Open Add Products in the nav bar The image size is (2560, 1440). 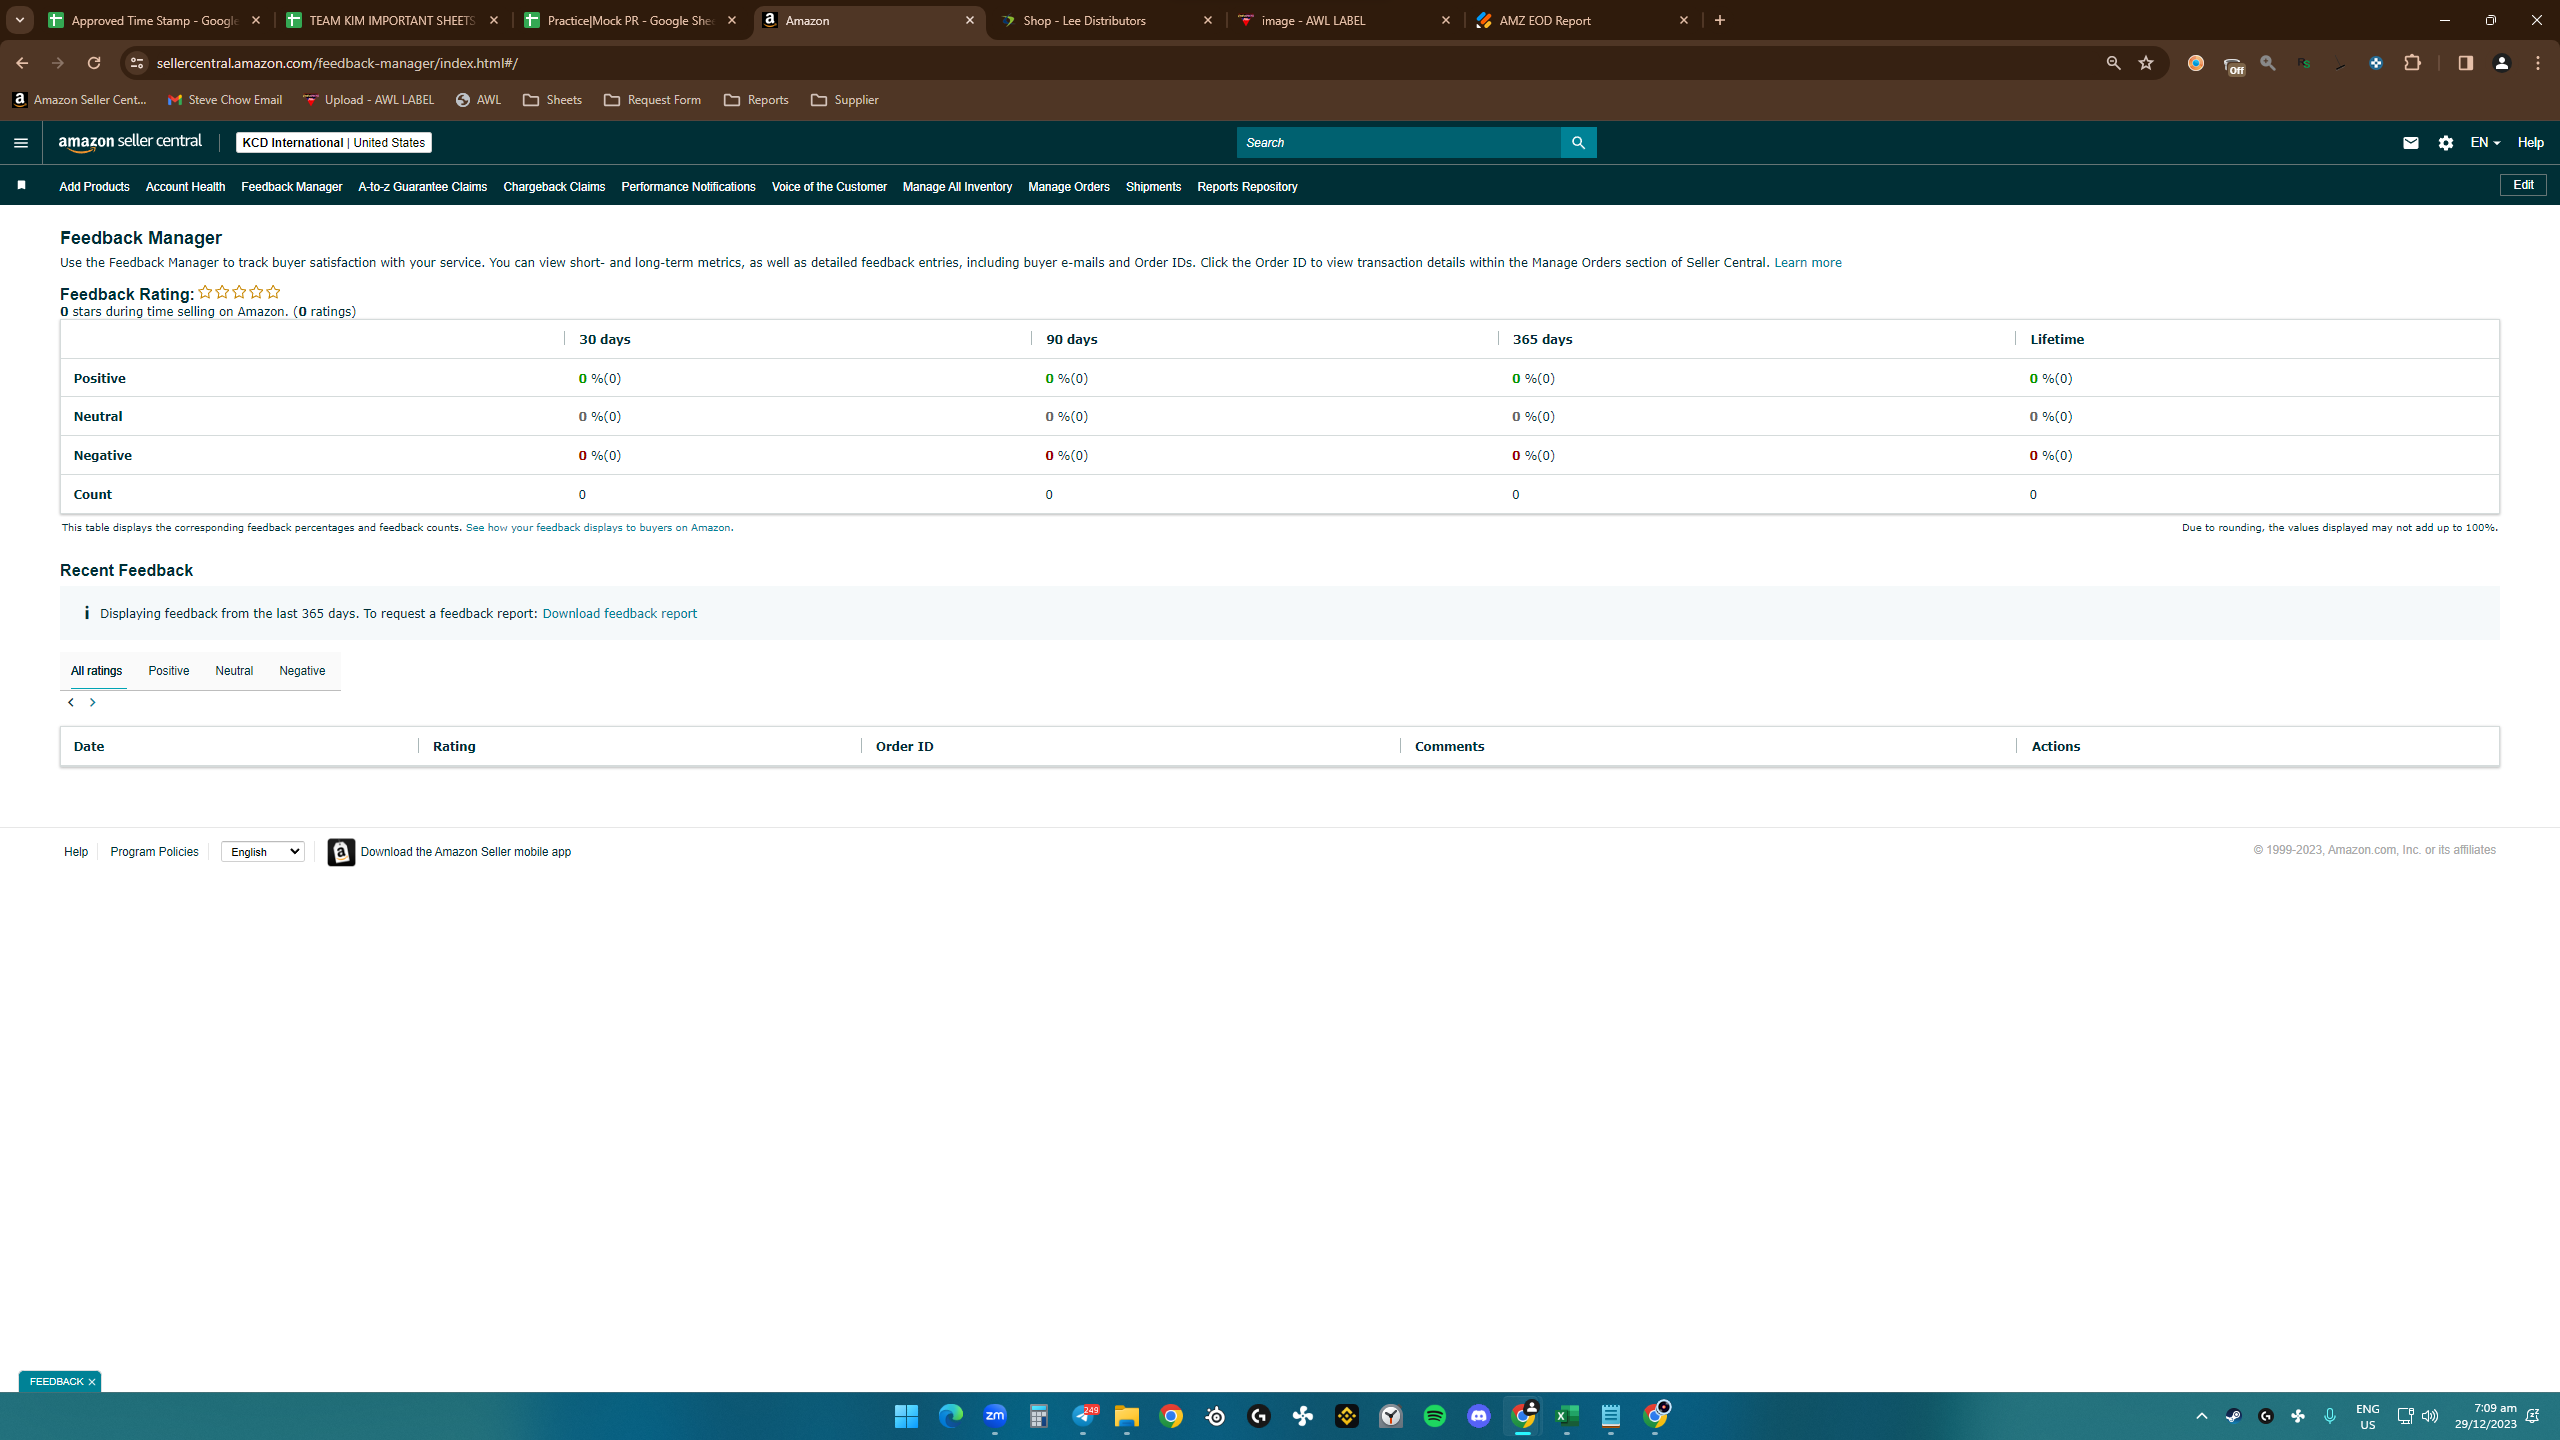point(94,187)
